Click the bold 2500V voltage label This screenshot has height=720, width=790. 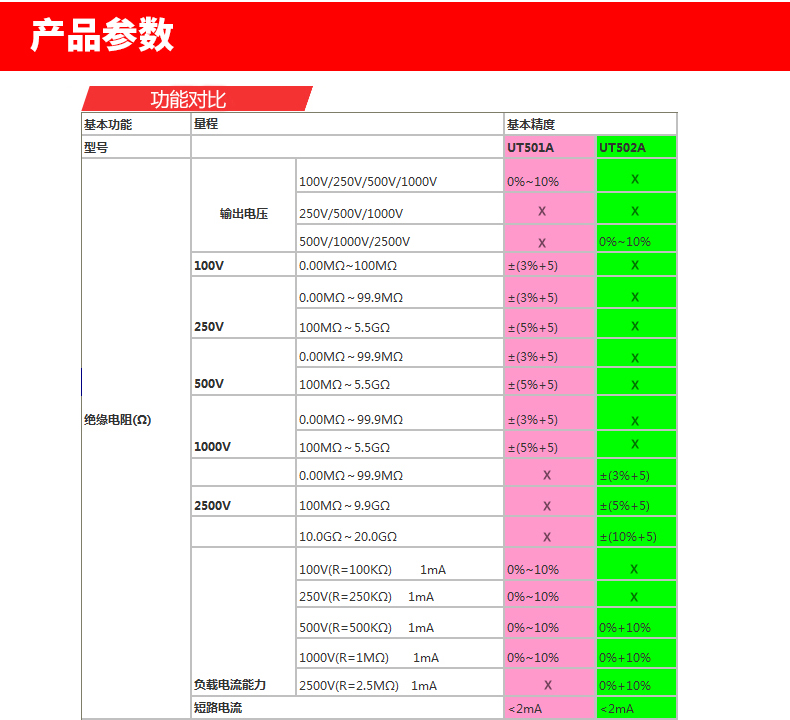212,505
